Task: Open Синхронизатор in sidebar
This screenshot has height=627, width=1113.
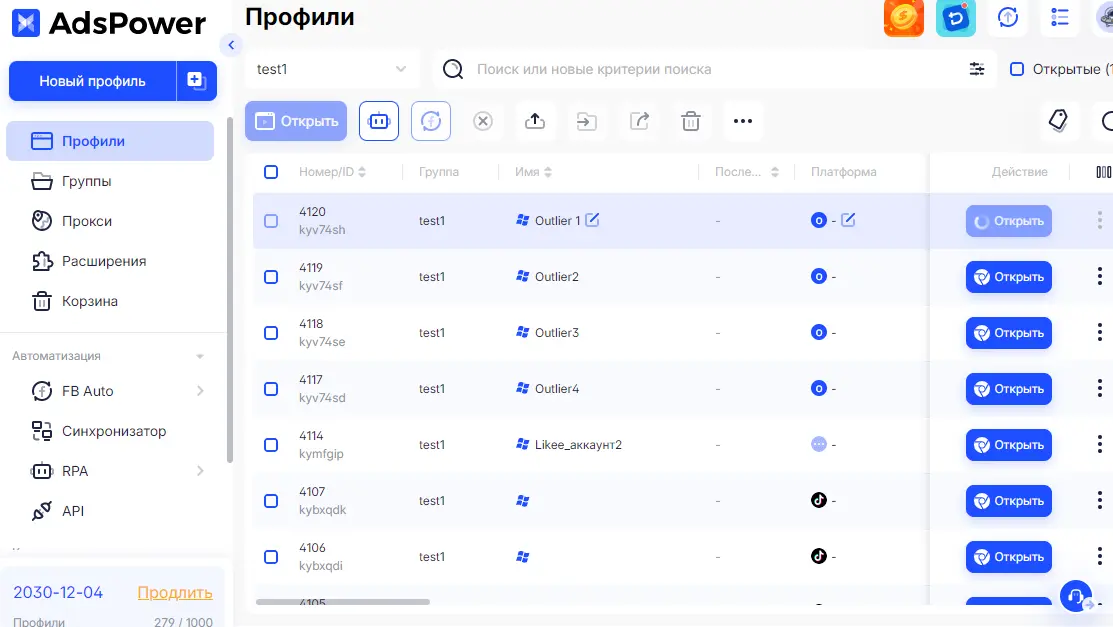Action: [110, 431]
